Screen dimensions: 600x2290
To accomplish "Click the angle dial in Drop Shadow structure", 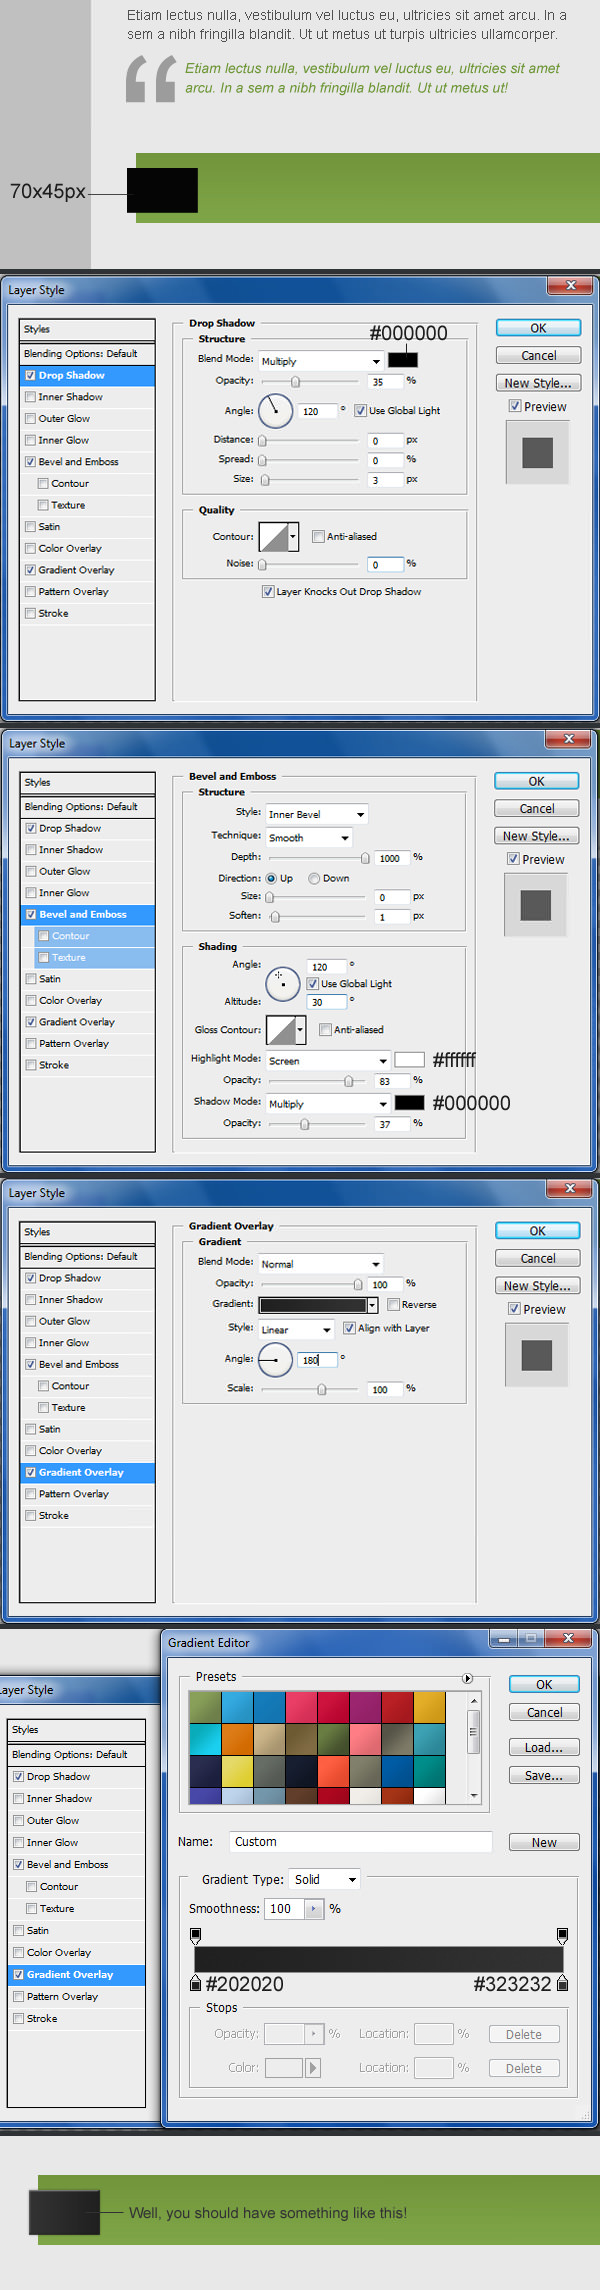I will click(275, 411).
